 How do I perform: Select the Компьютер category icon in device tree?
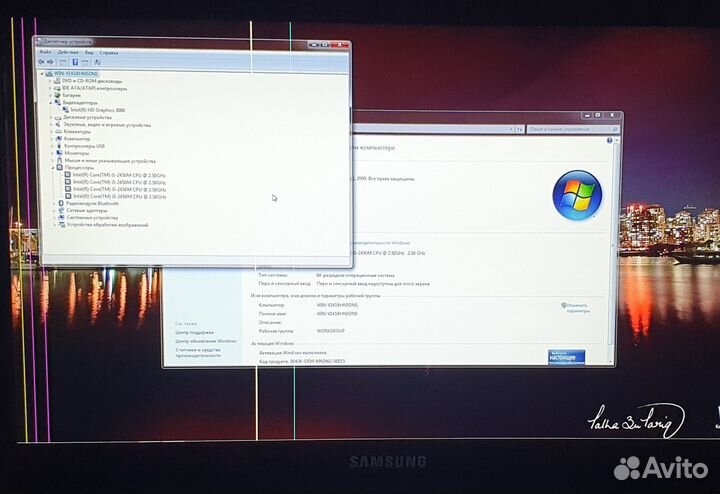[x=59, y=139]
